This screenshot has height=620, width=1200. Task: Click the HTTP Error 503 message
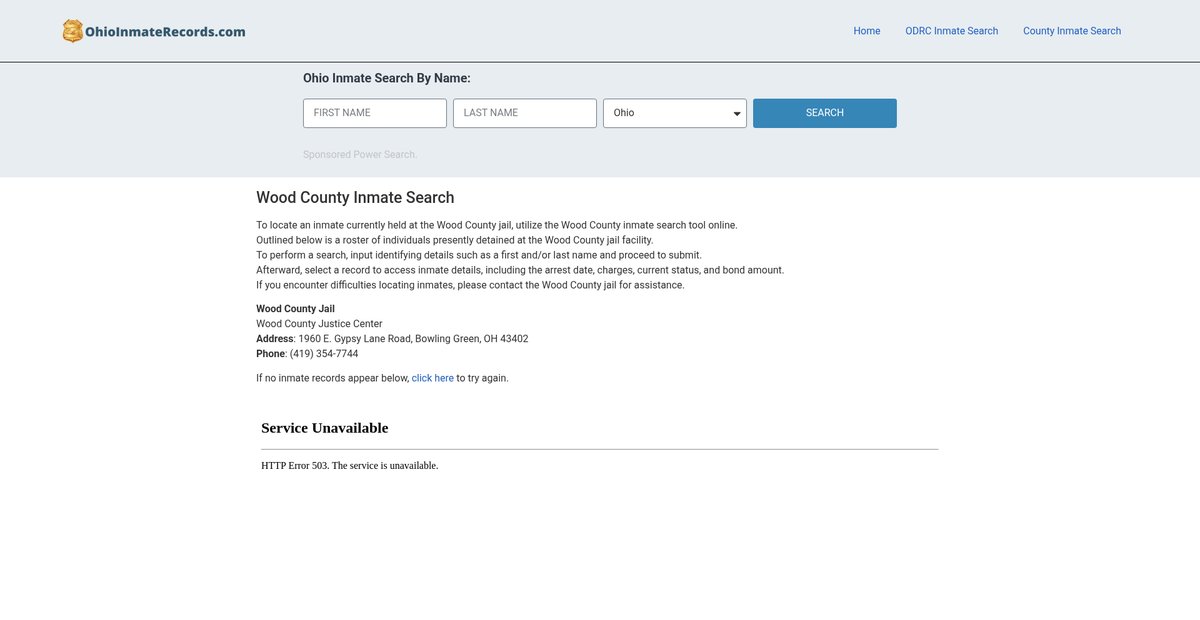pos(350,466)
